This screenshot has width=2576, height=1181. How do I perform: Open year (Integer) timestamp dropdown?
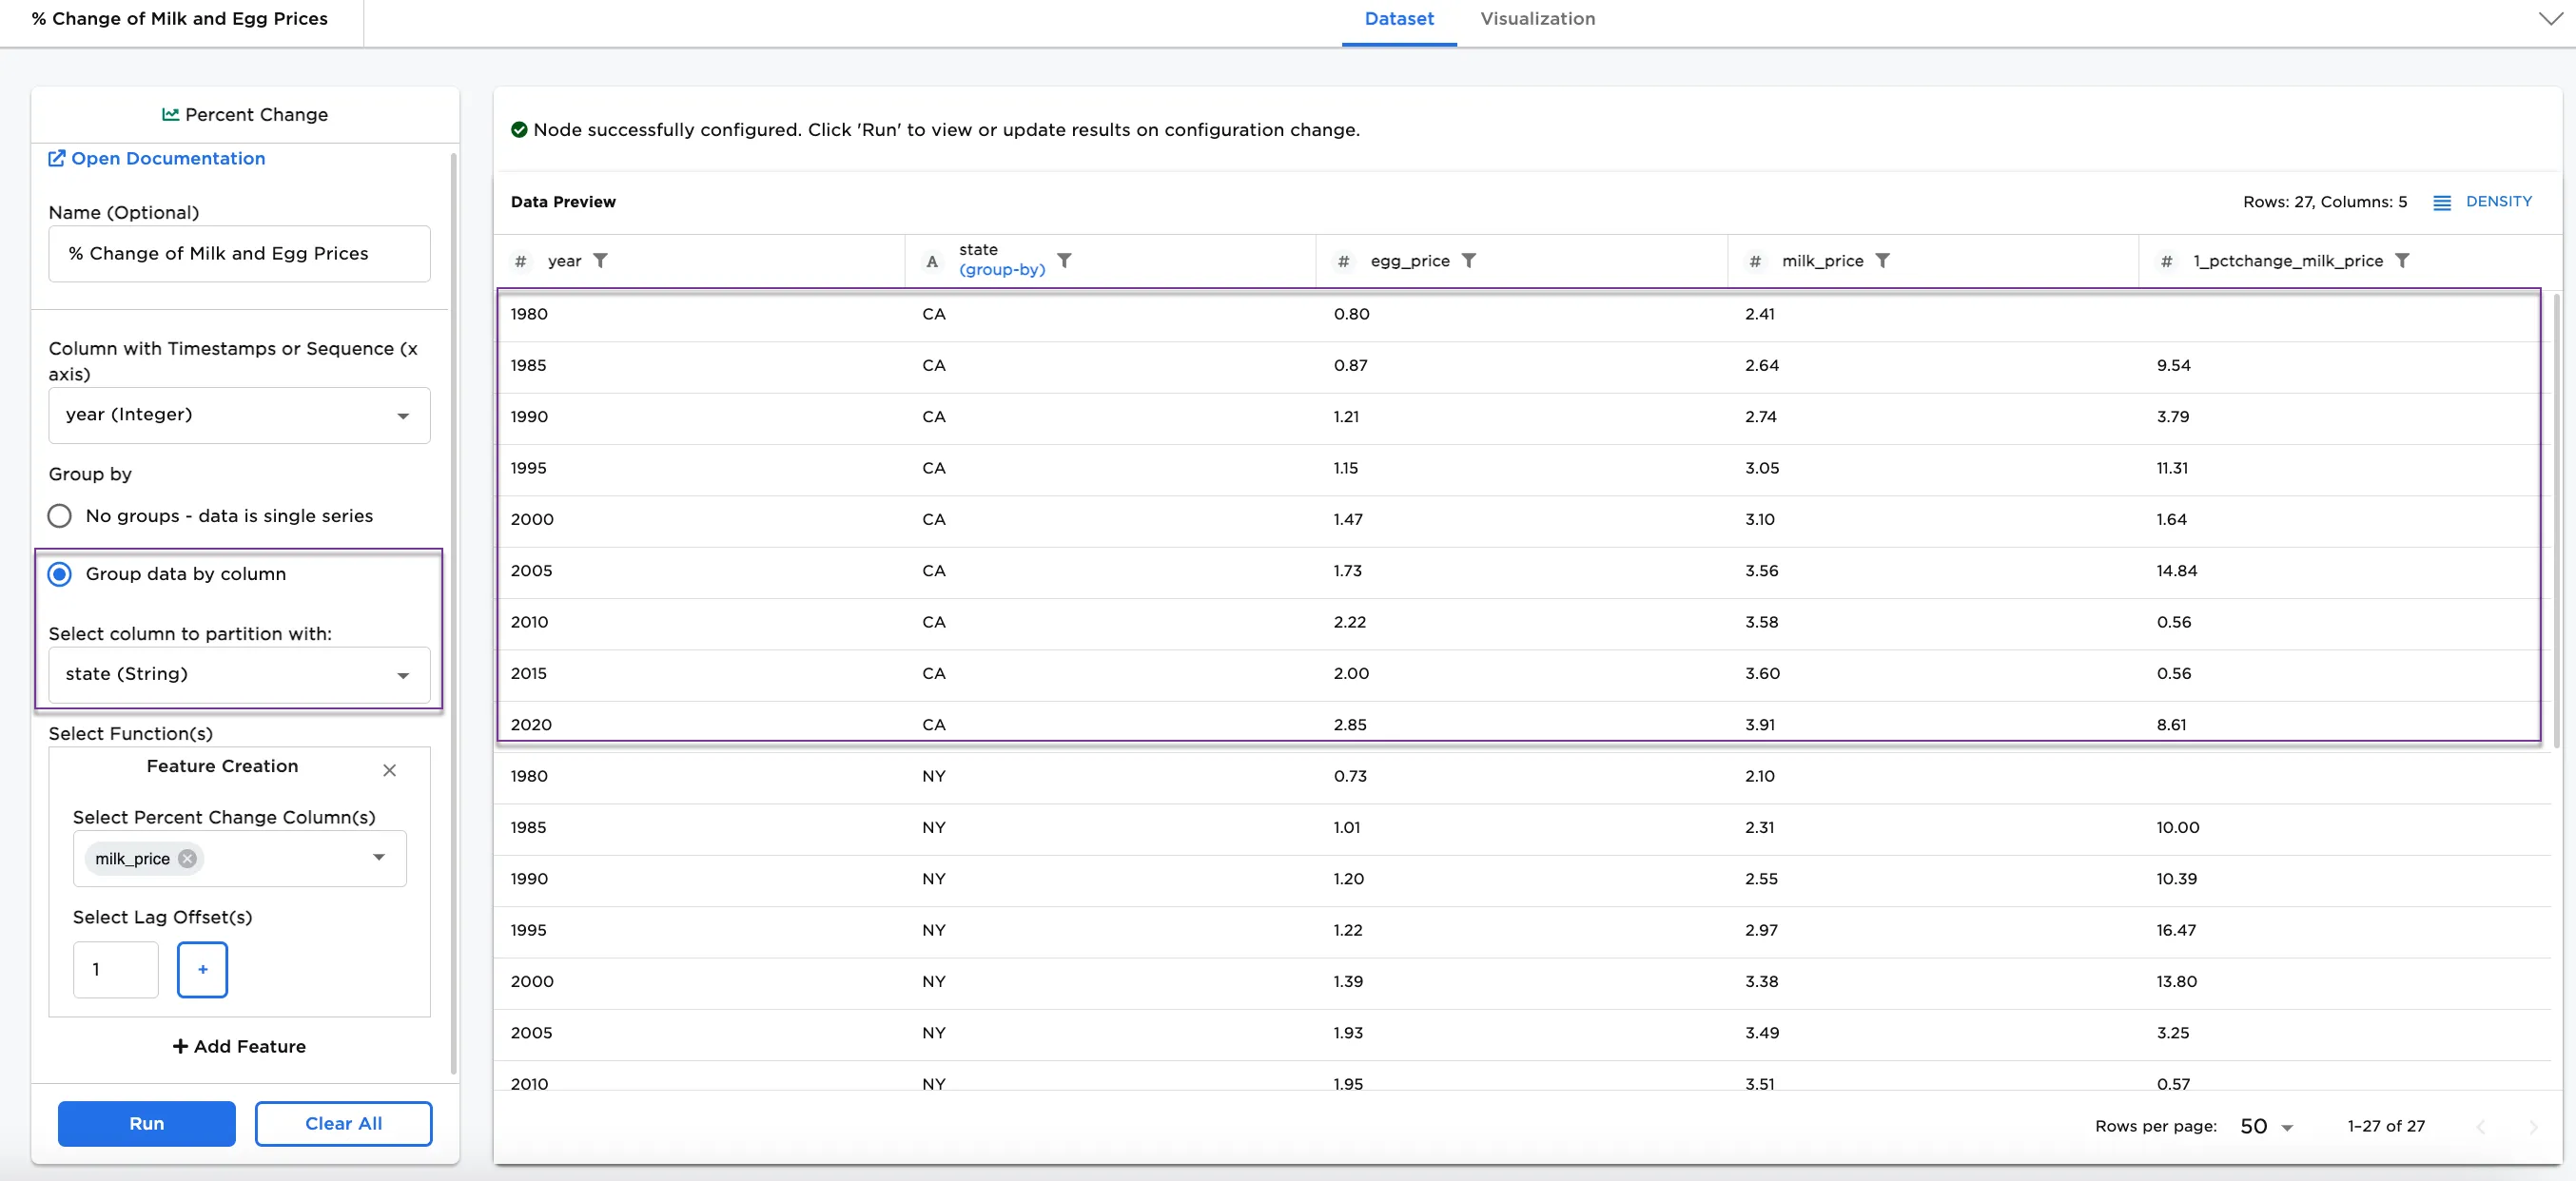pos(239,415)
